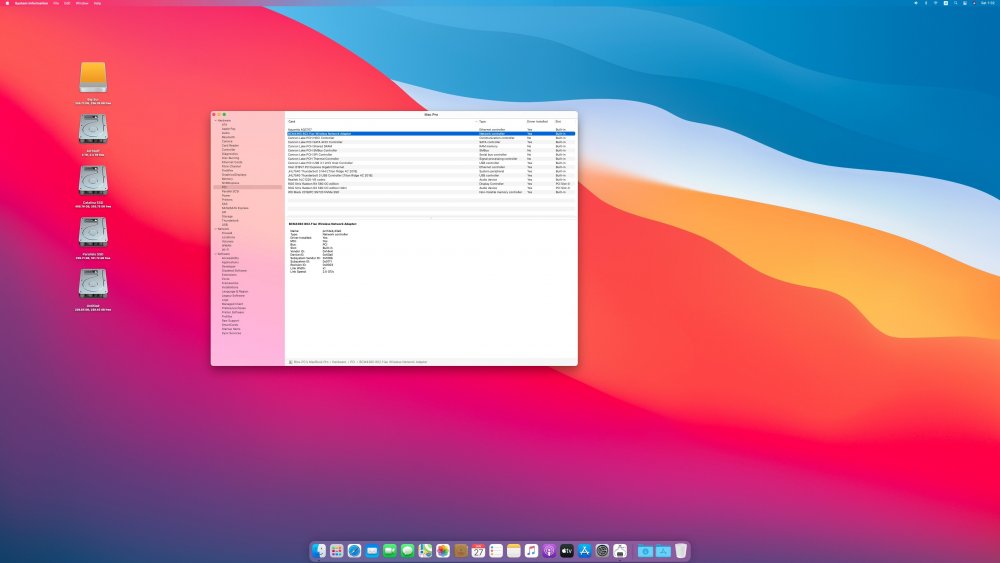Screen dimensions: 1000x563
Task: Select USB in the Hardware list
Action: [224, 224]
